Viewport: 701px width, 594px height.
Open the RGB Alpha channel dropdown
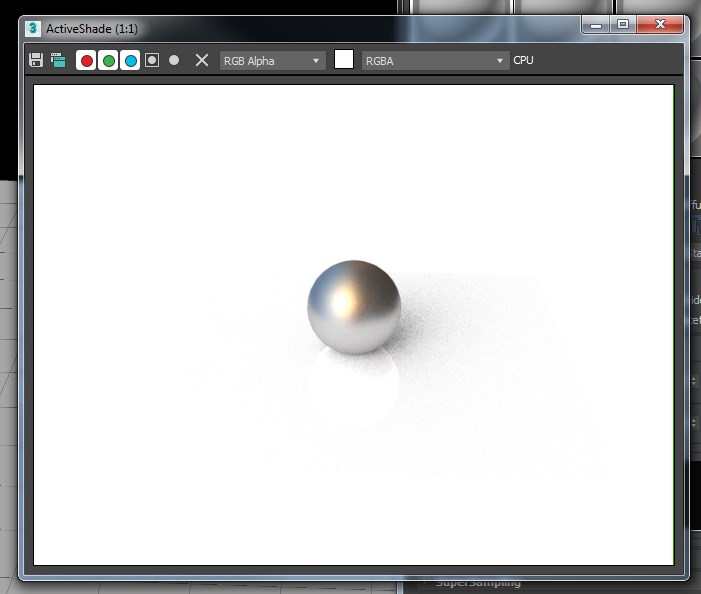click(x=272, y=60)
